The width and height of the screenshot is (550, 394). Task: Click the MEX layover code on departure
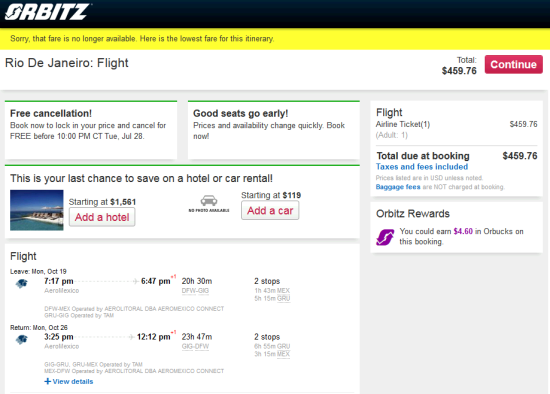pos(283,291)
